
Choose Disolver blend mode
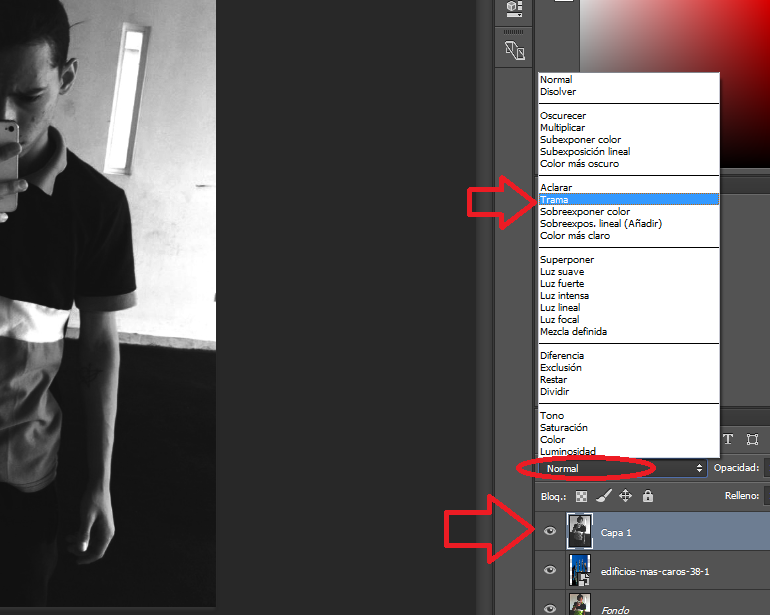(629, 92)
